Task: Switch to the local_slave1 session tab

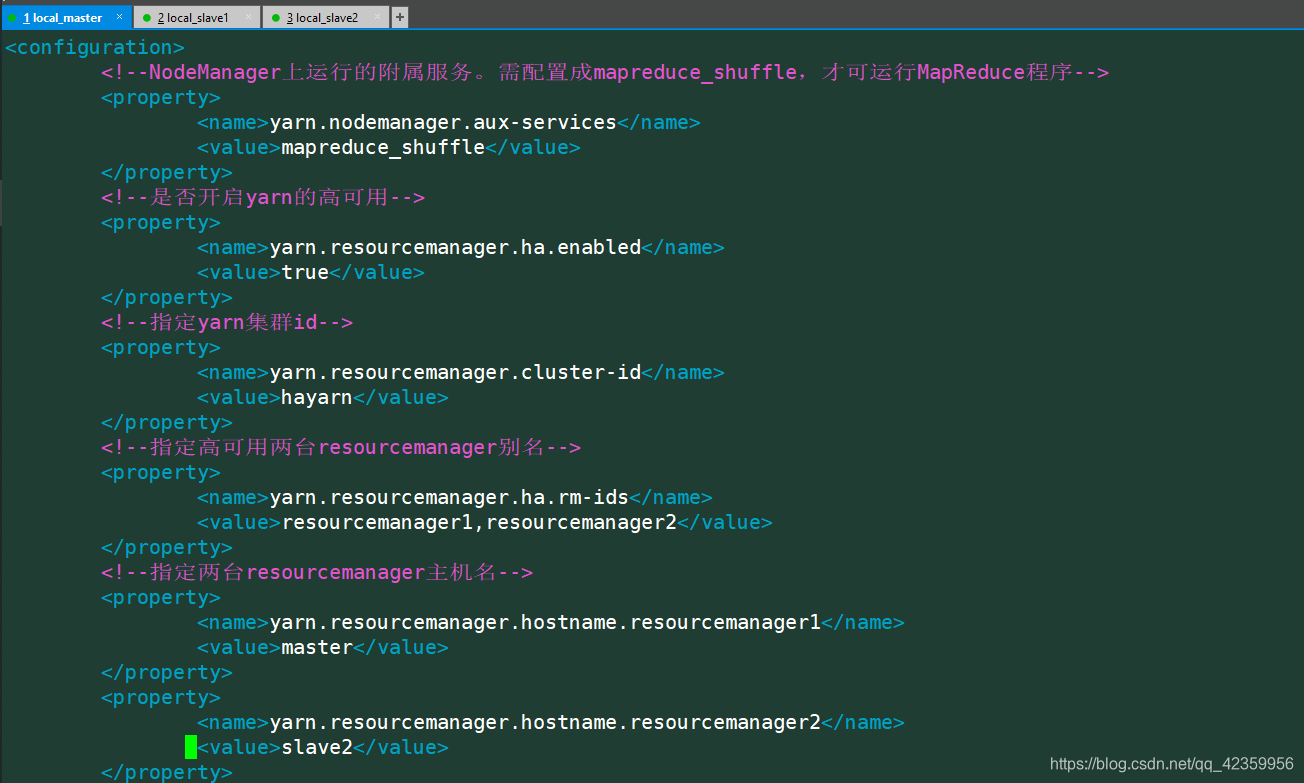Action: [198, 17]
